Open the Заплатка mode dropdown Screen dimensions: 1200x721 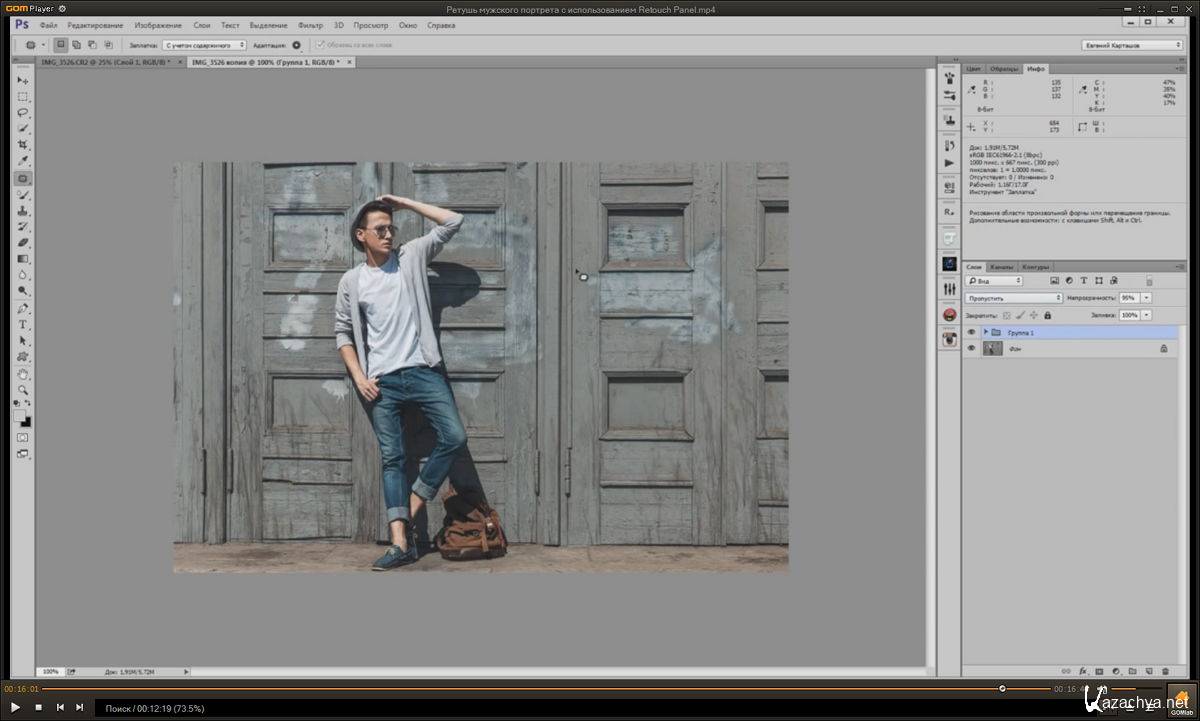(204, 45)
